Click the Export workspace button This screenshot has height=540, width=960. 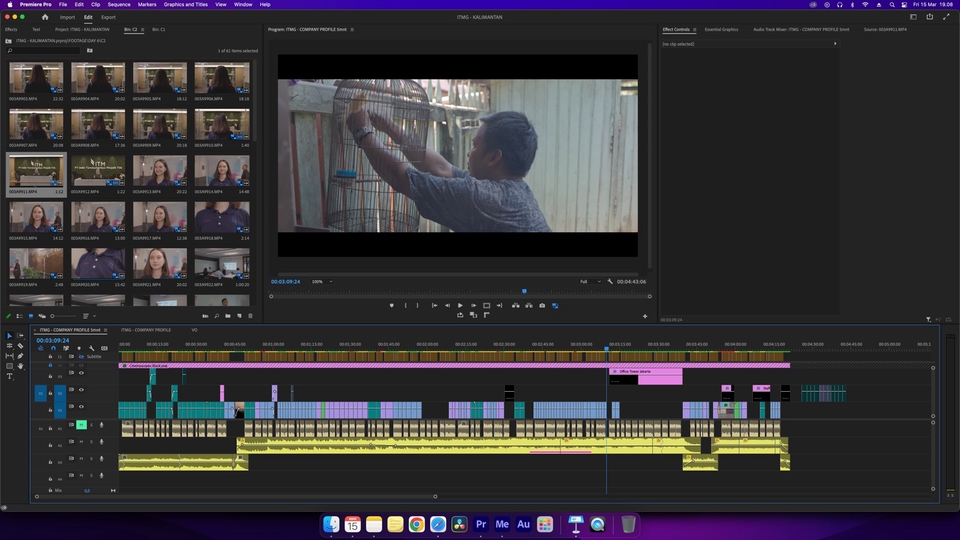click(x=108, y=17)
